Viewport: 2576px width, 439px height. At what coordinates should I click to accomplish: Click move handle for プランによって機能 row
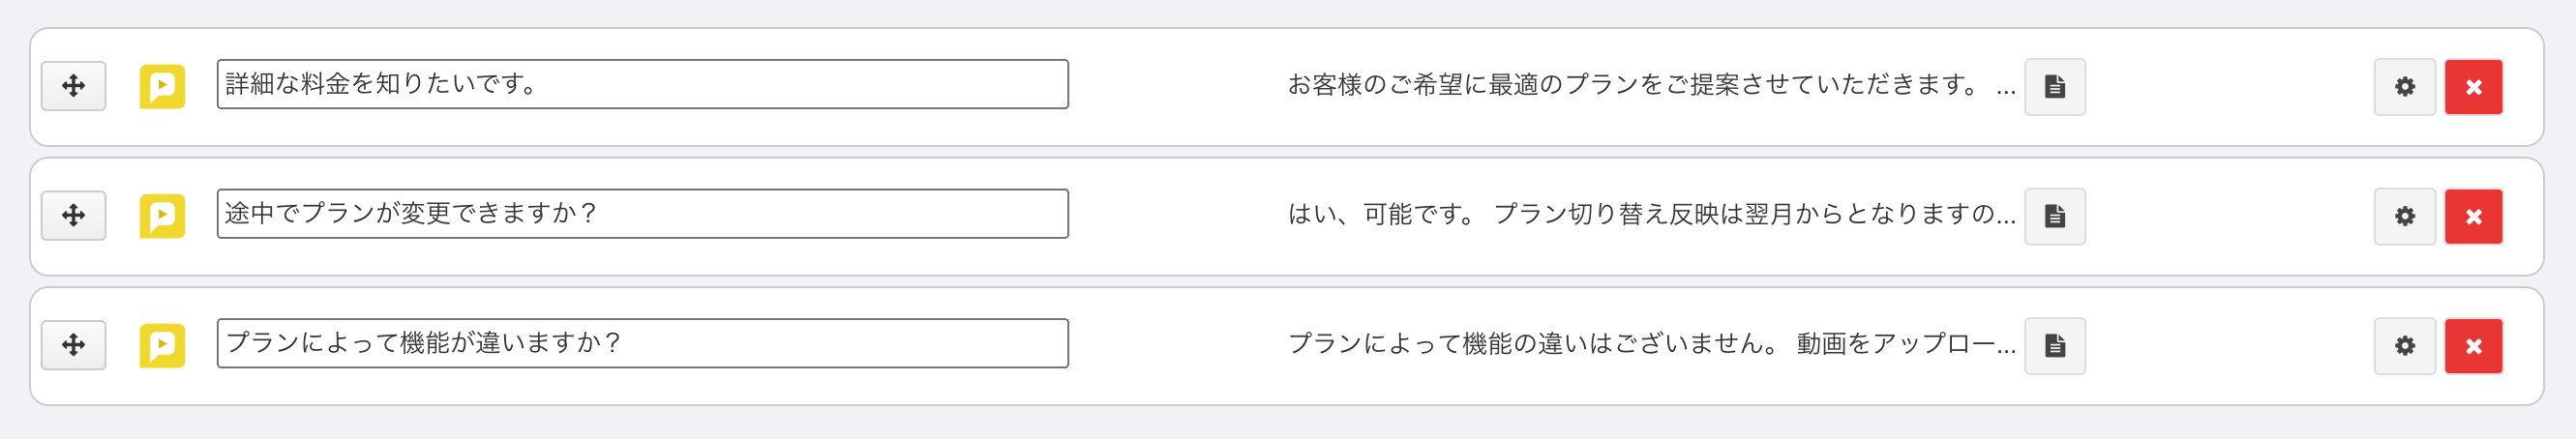point(73,345)
